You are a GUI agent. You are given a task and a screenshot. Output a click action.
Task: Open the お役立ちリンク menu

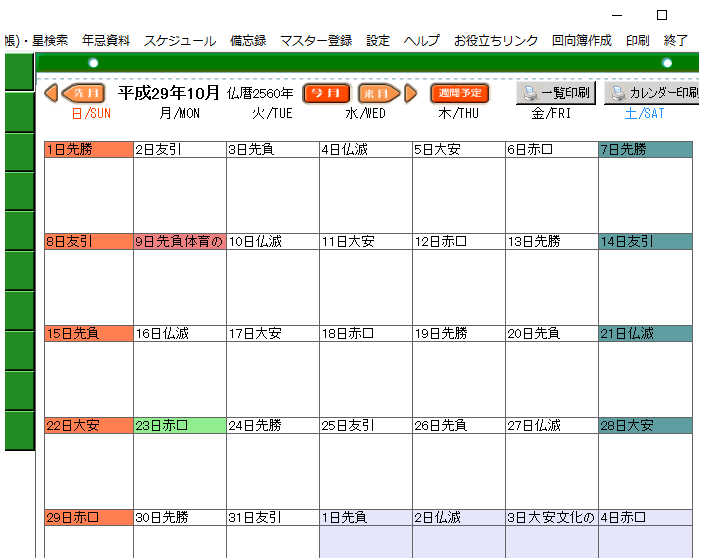coord(496,41)
